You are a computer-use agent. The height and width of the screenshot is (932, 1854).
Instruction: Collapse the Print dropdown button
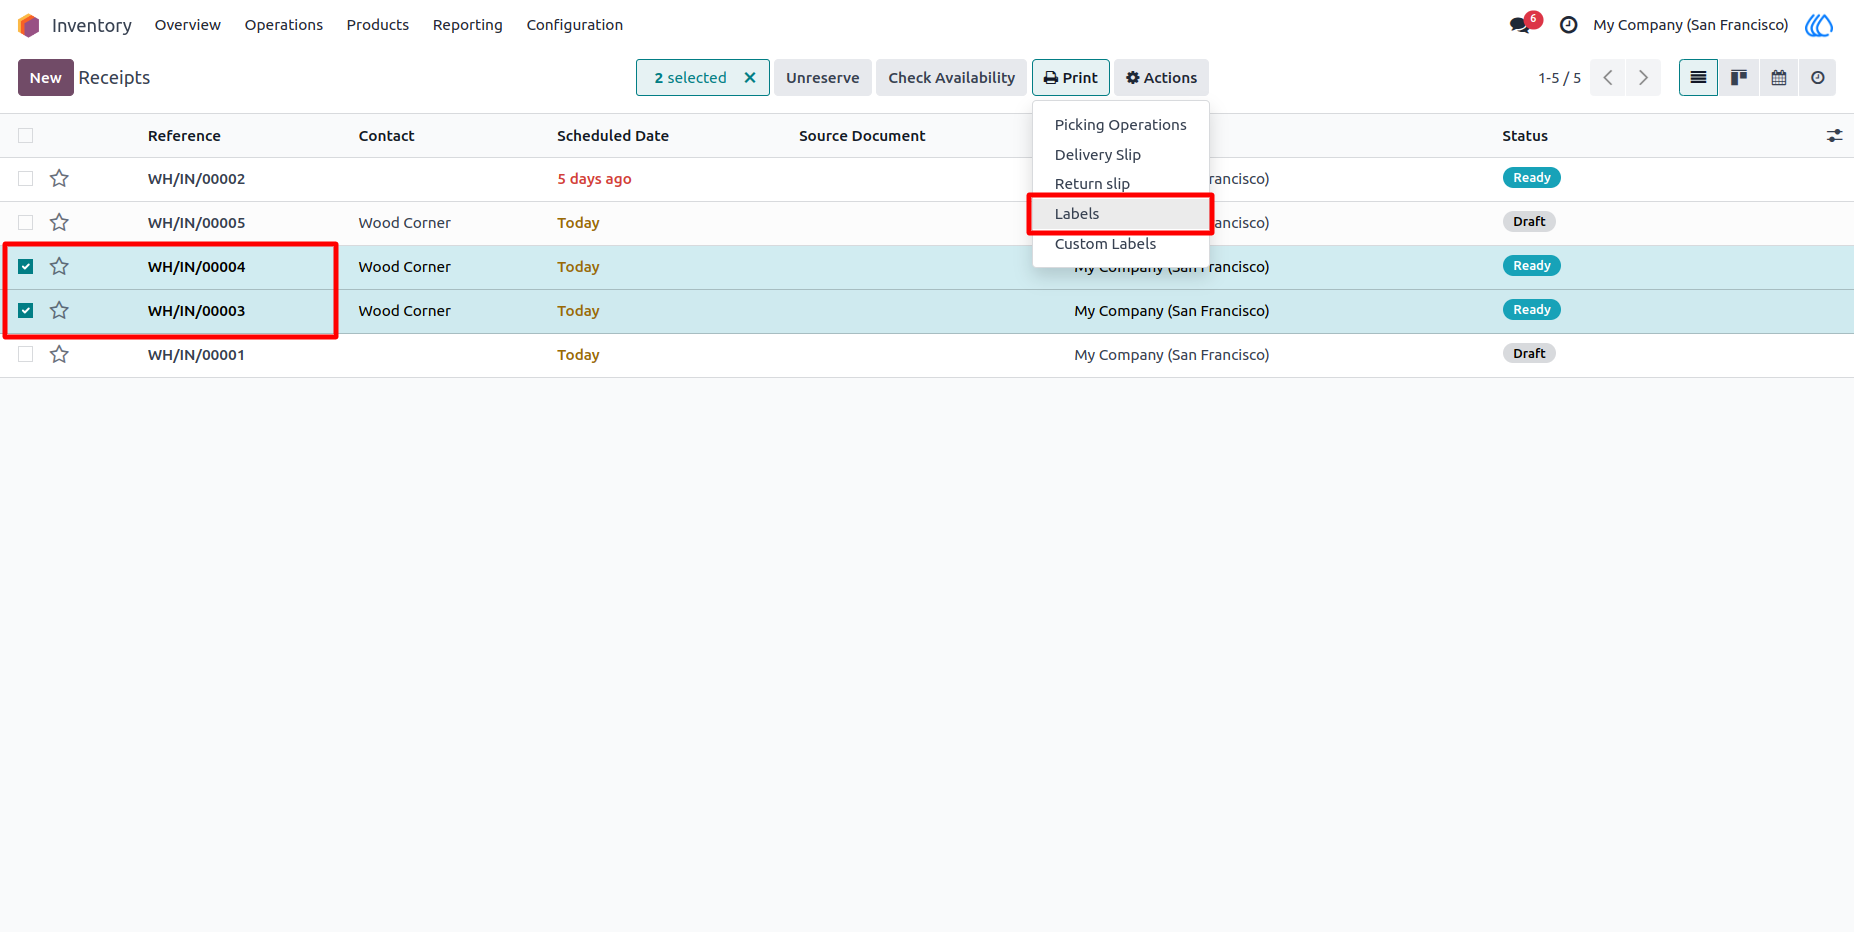tap(1070, 78)
